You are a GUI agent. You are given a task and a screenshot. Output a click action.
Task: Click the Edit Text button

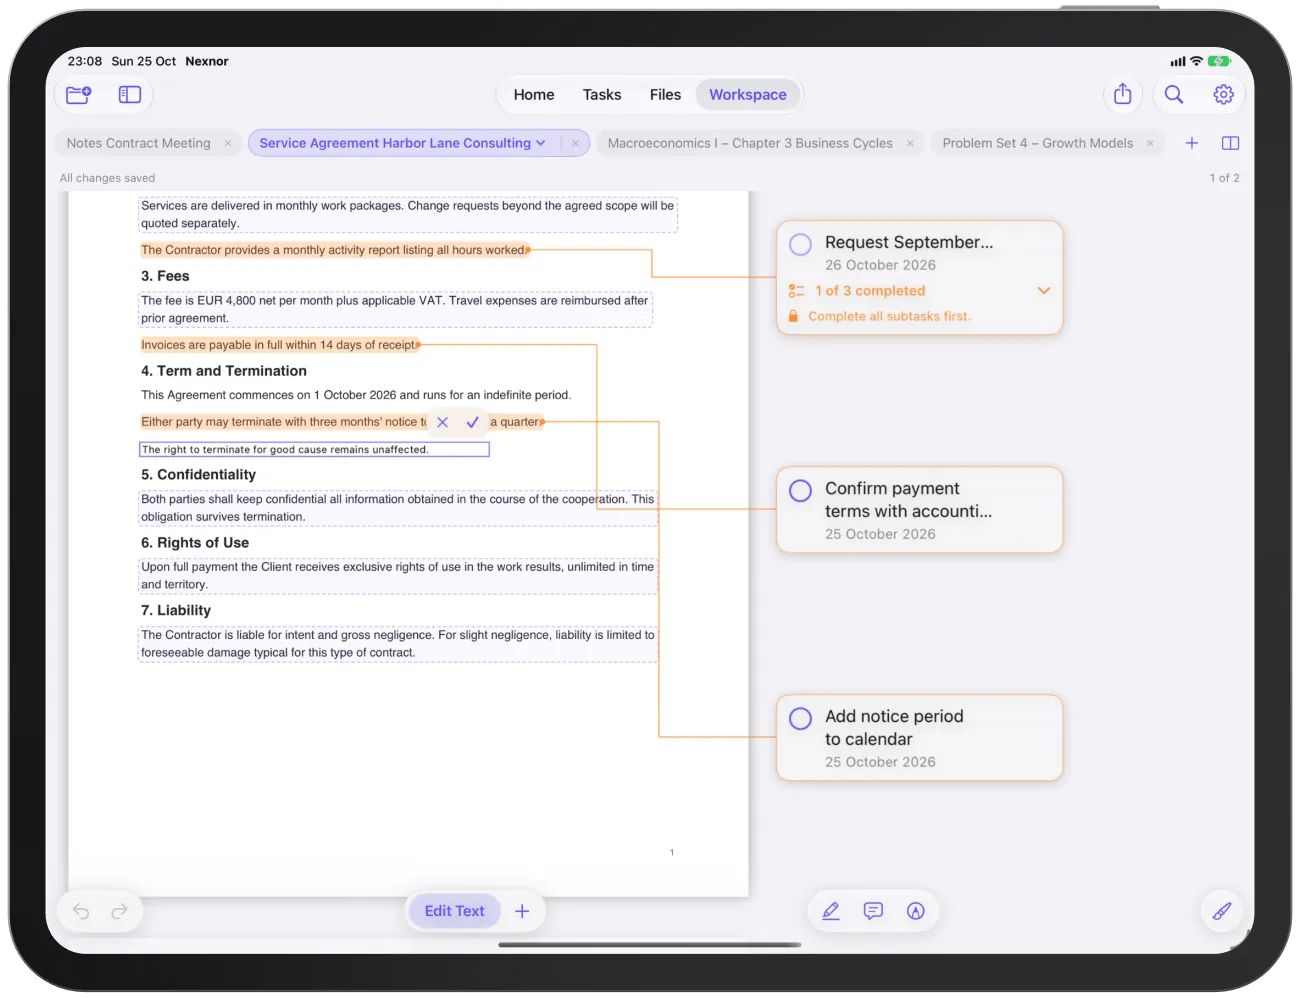pos(455,911)
